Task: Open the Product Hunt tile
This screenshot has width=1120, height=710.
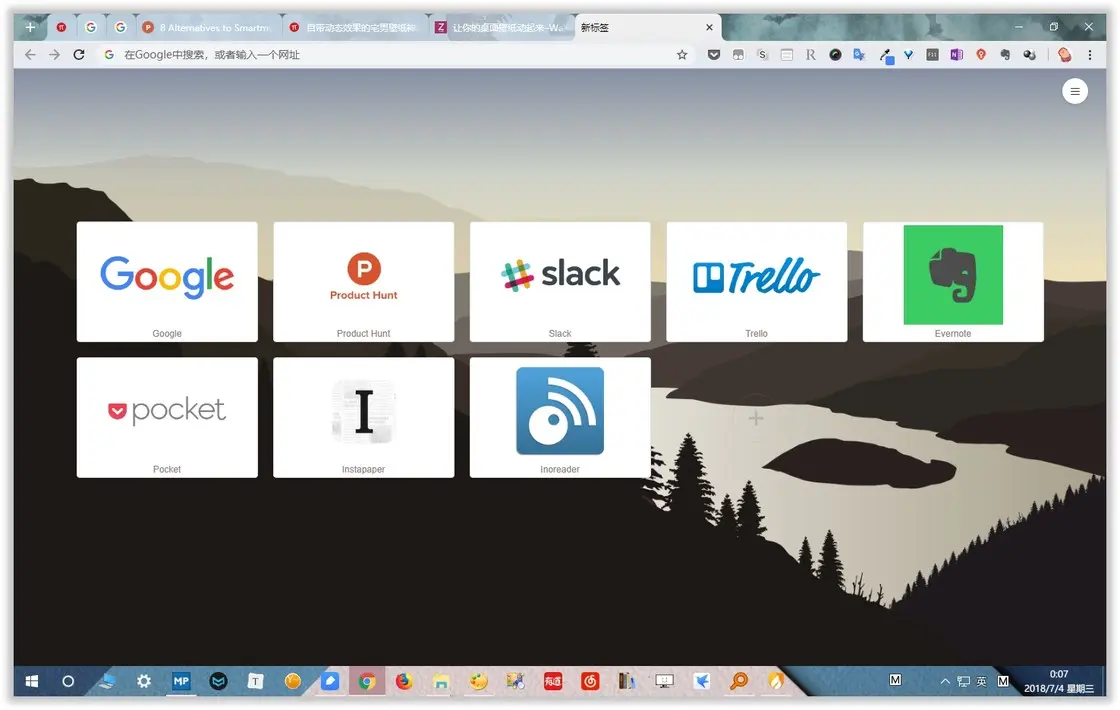Action: 364,281
